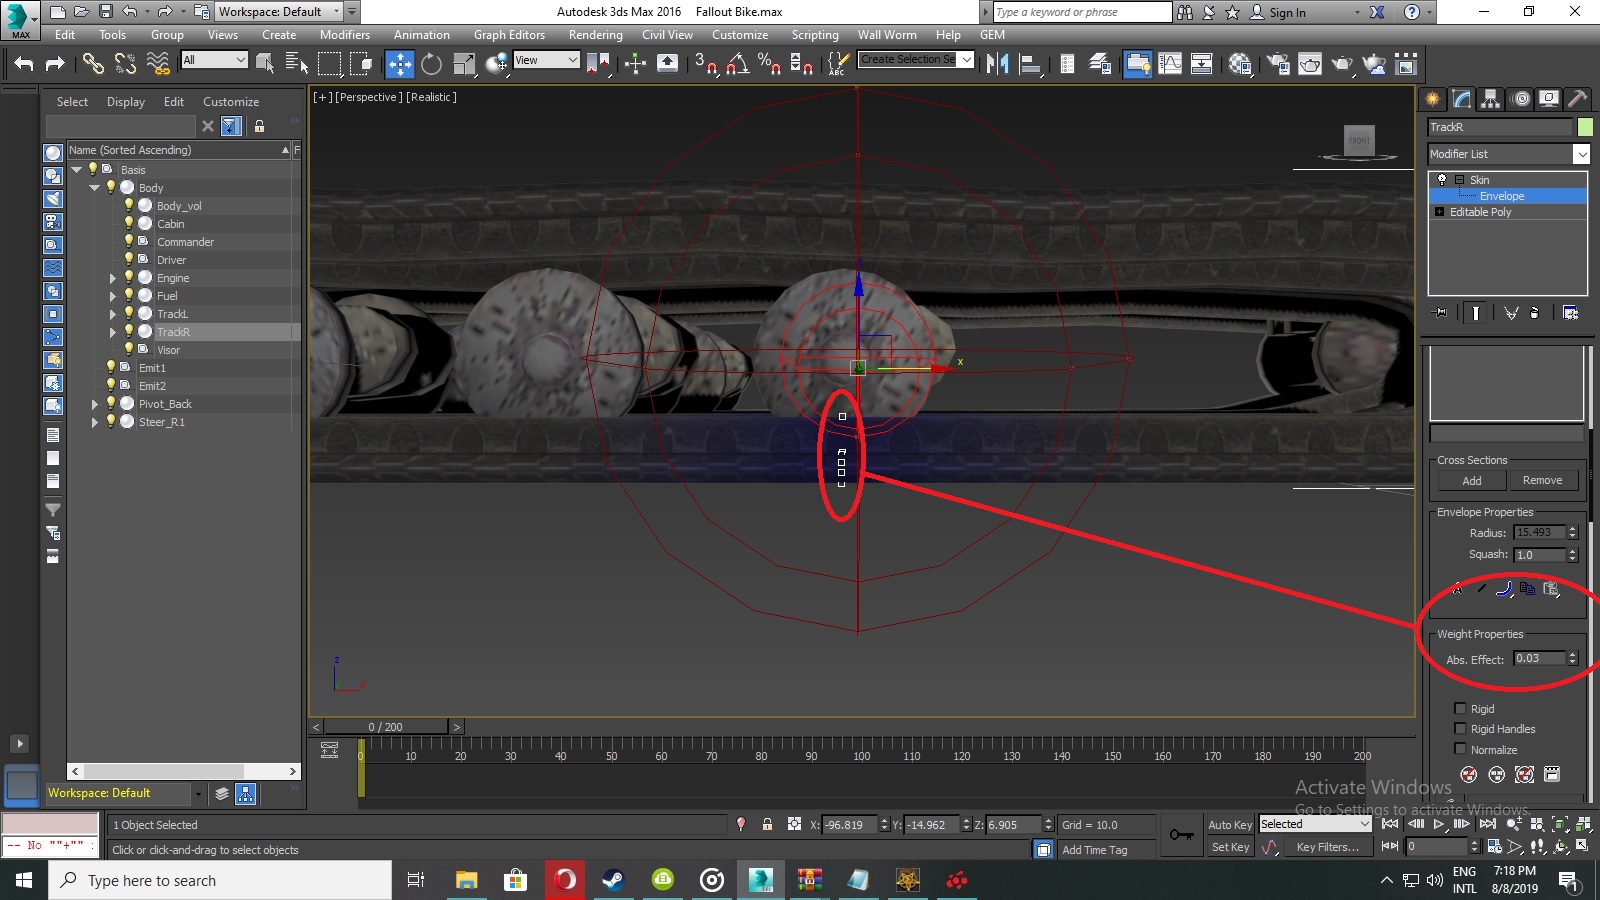Activate the Select and Move tool

pyautogui.click(x=400, y=64)
